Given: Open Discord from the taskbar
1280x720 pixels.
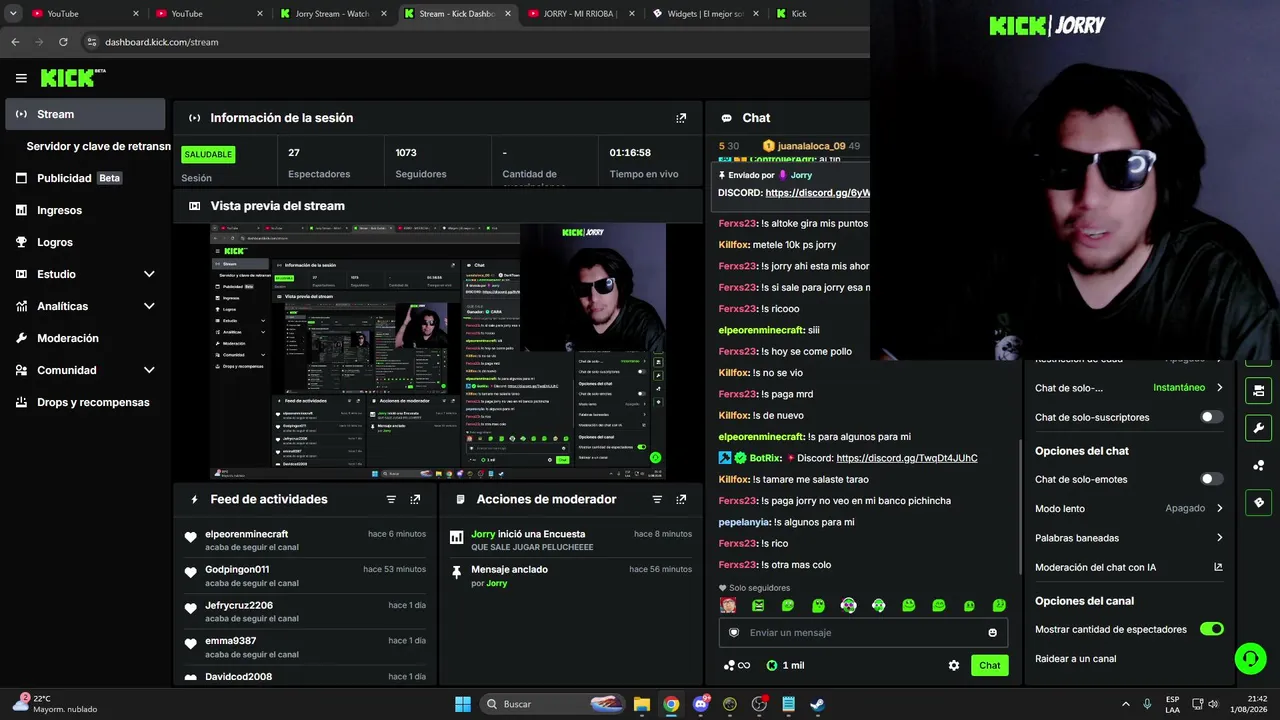Looking at the screenshot, I should (701, 704).
